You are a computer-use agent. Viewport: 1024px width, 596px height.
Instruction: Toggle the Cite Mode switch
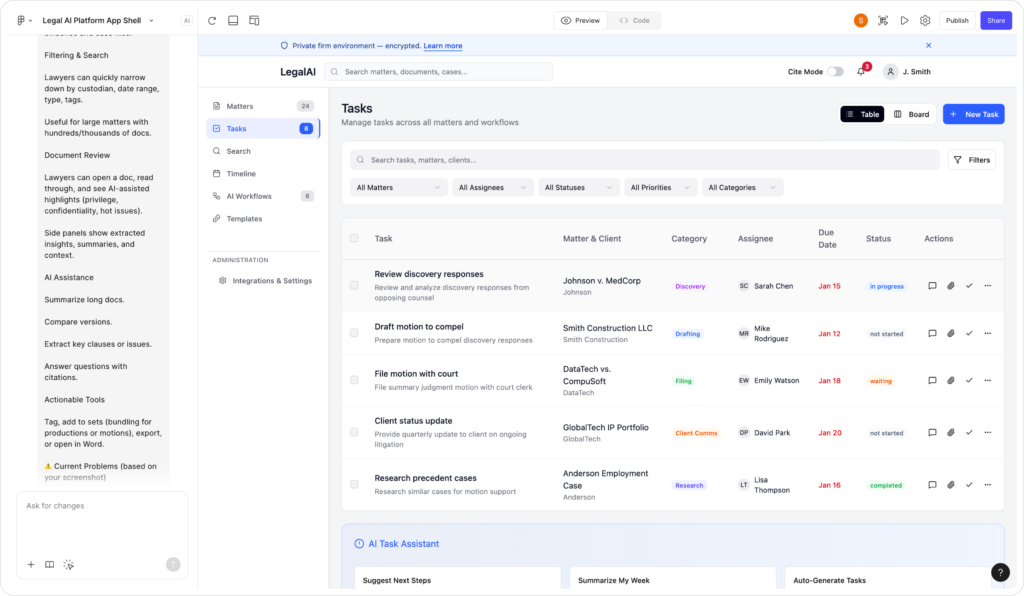[x=835, y=72]
